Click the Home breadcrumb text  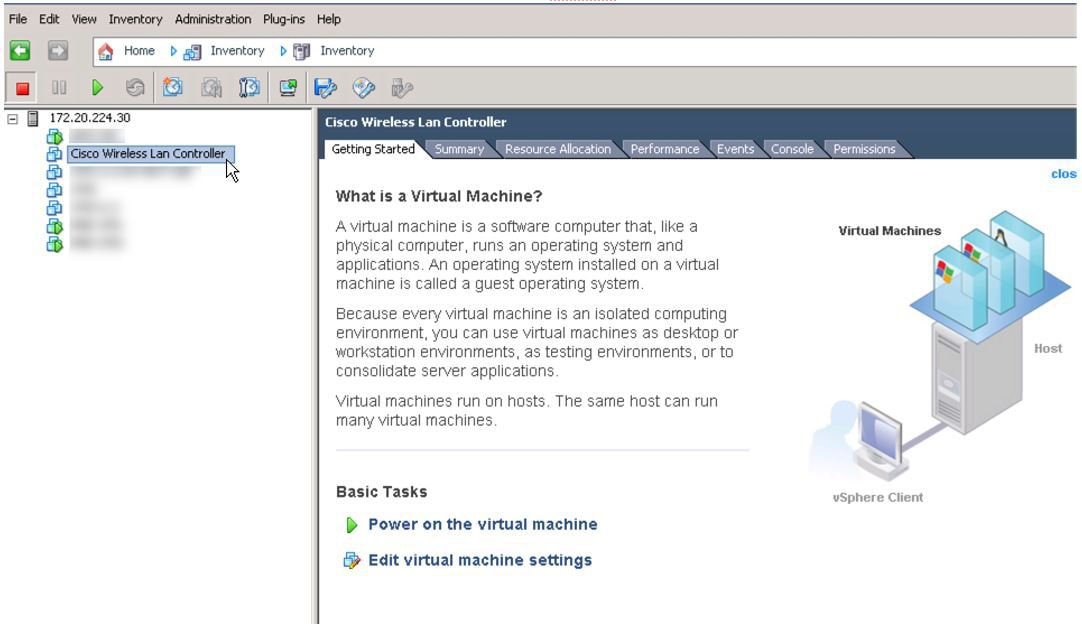click(139, 51)
